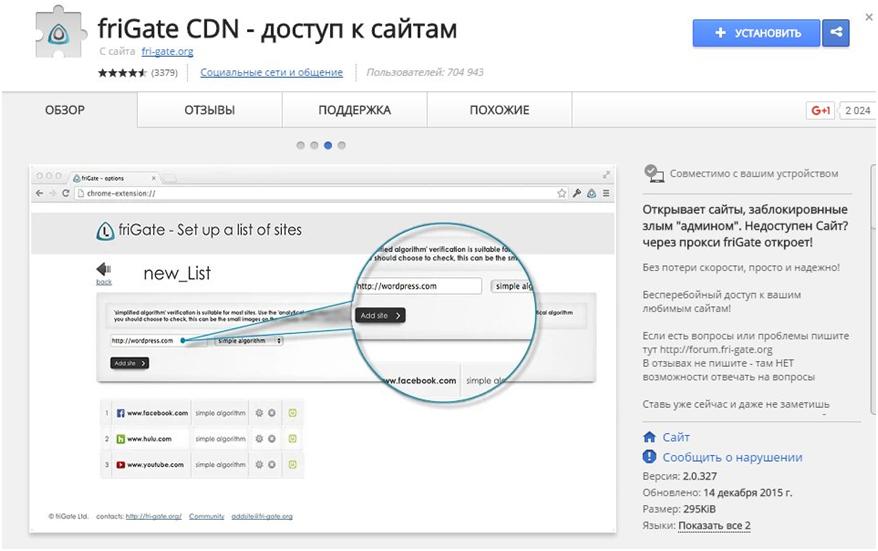Click the home icon beside Сайт
The height and width of the screenshot is (551, 878).
pos(650,437)
